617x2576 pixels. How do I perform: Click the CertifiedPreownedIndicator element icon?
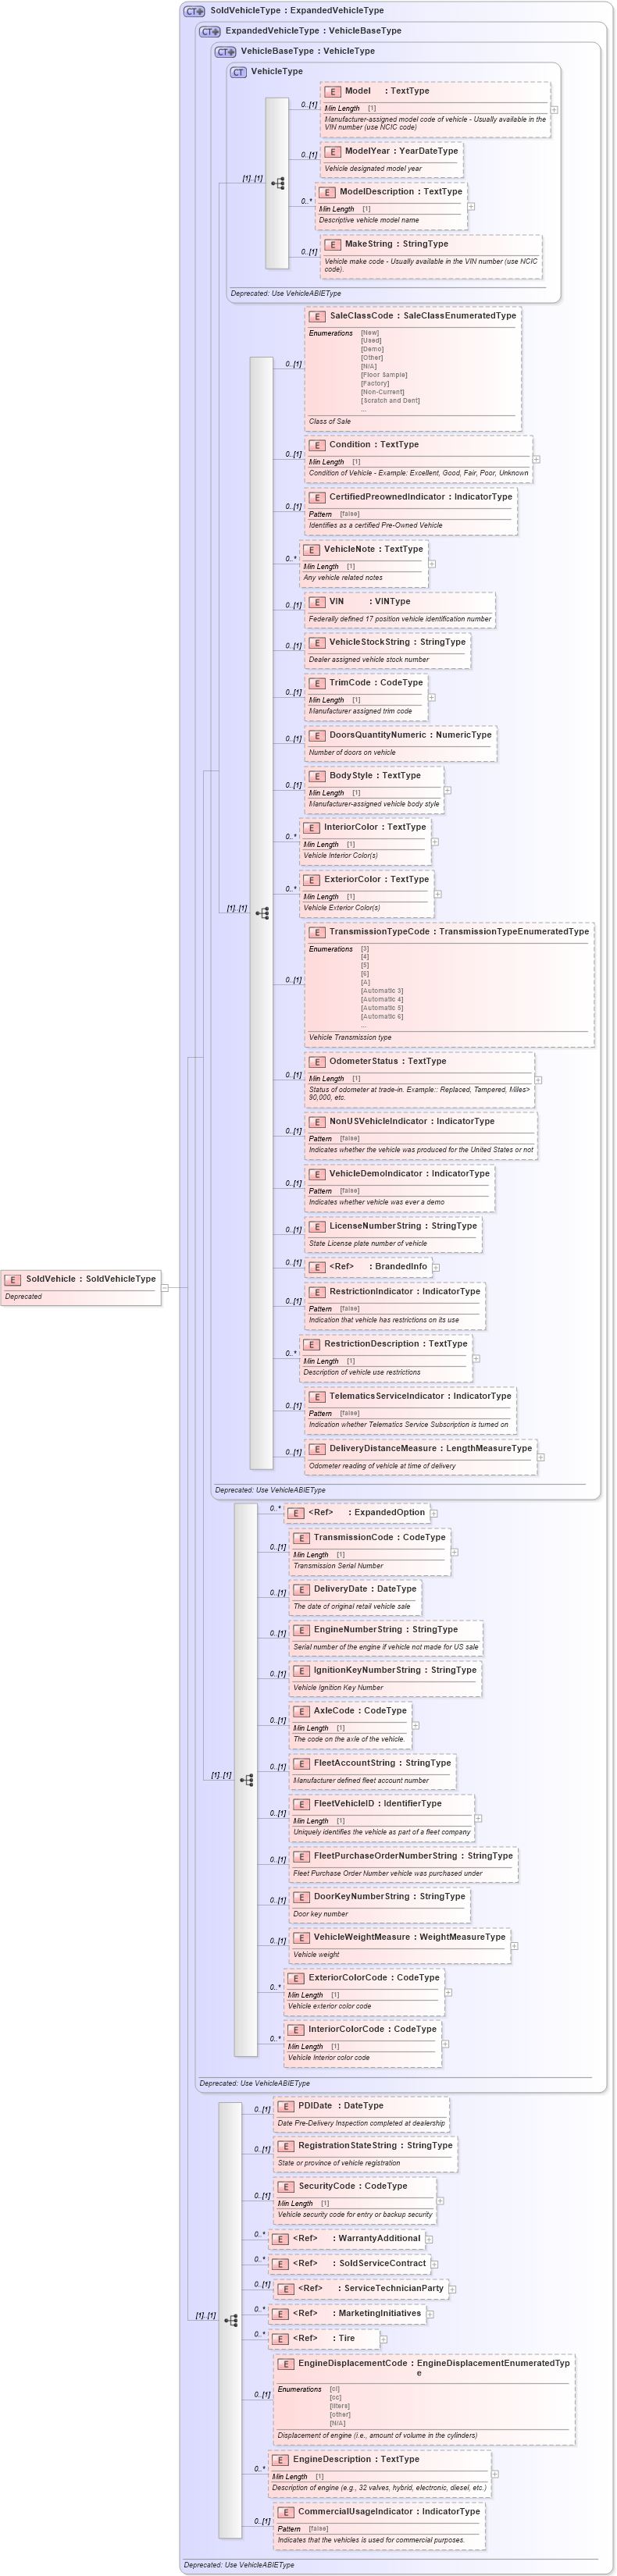click(x=317, y=497)
